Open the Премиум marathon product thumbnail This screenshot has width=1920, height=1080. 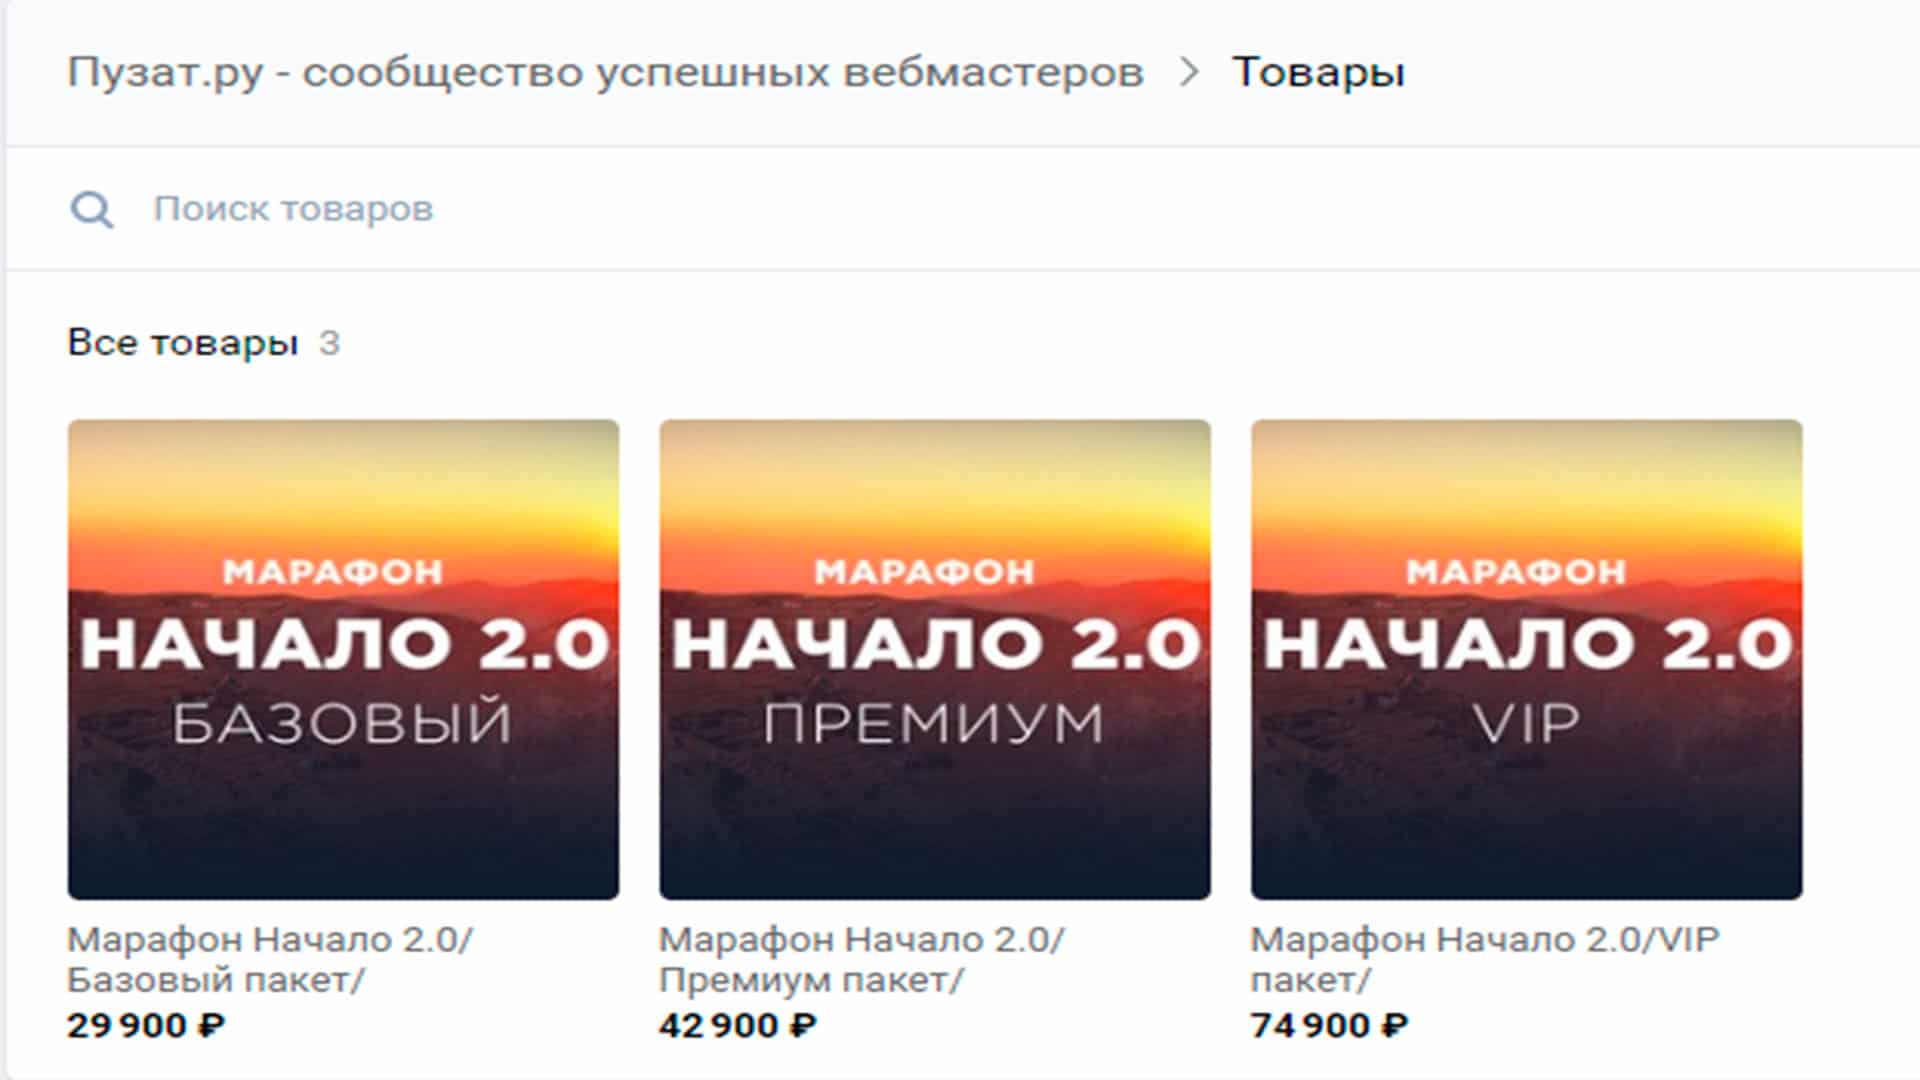[935, 659]
